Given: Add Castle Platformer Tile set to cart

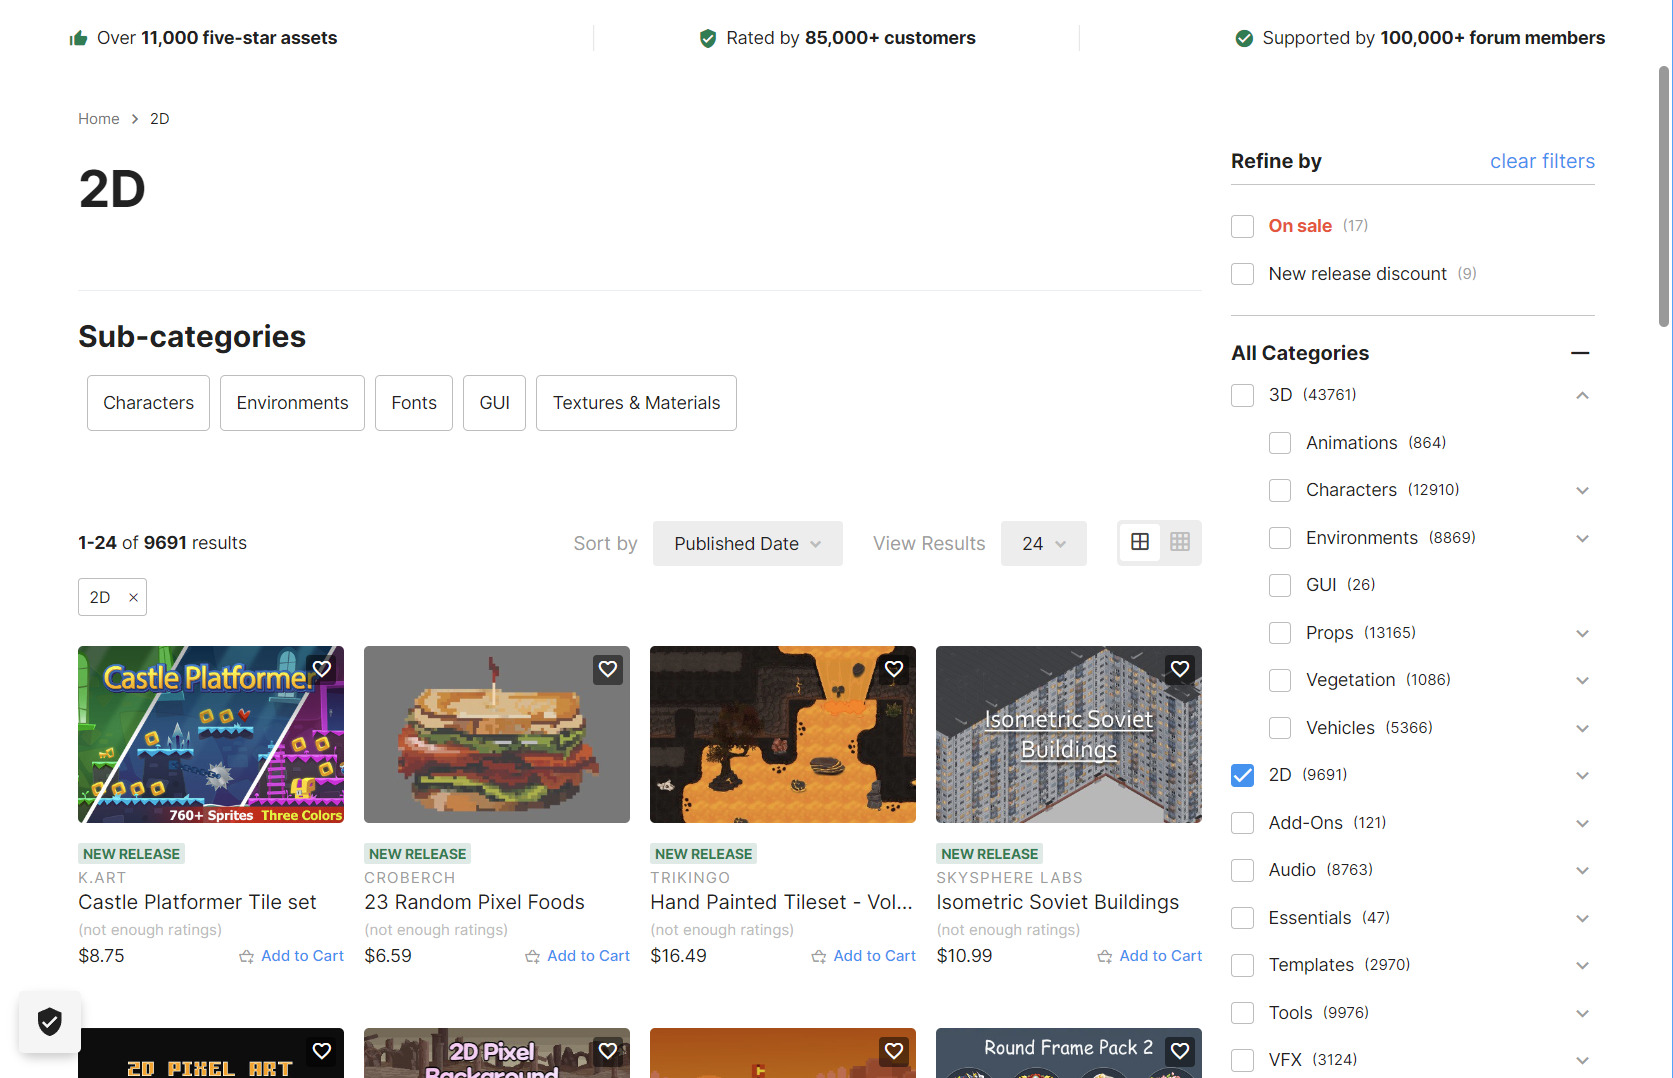Looking at the screenshot, I should pyautogui.click(x=291, y=956).
